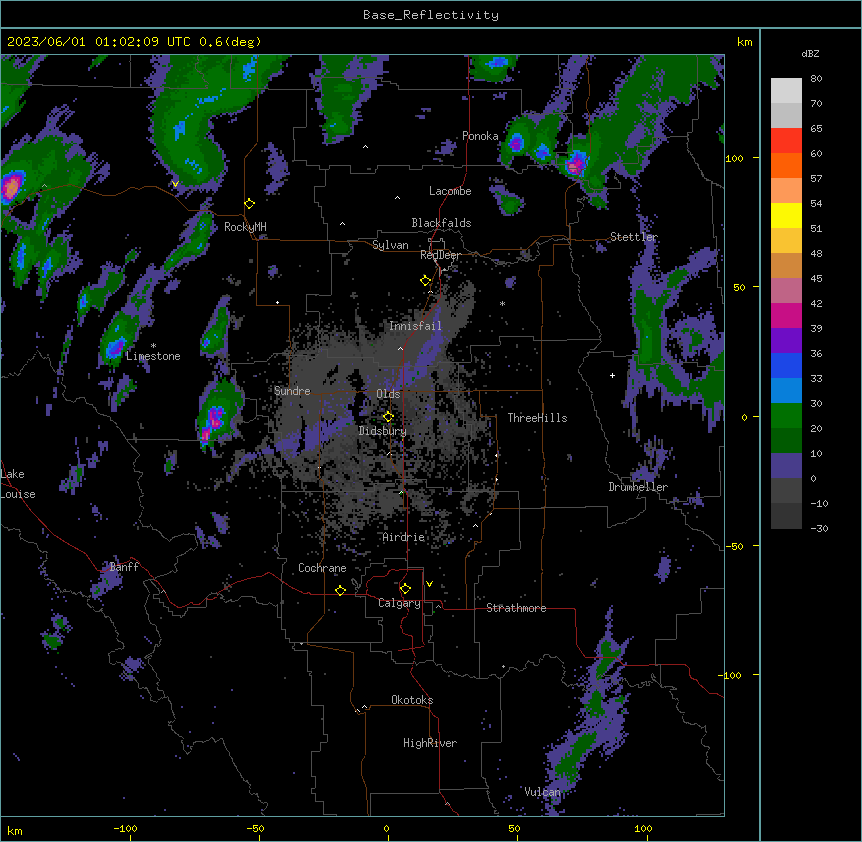Click the 80 value in the dBZ legend
Viewport: 862px width, 842px height.
click(816, 78)
